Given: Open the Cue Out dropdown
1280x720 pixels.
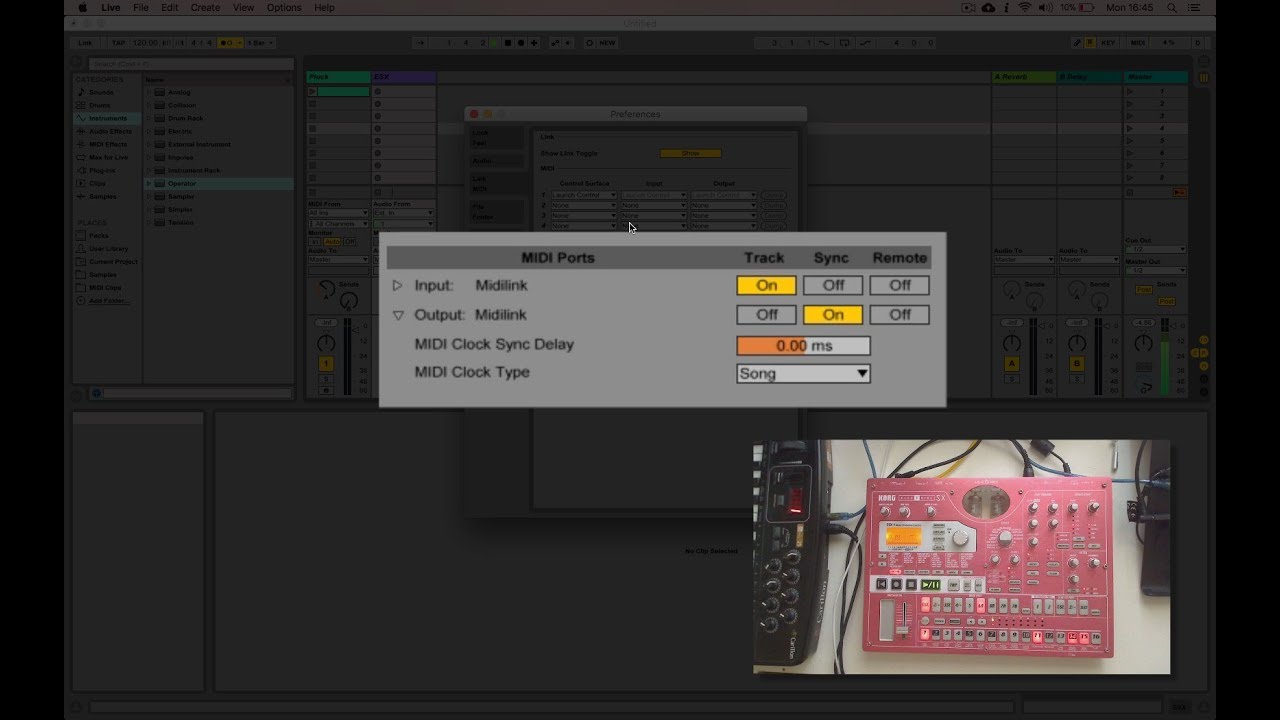Looking at the screenshot, I should click(x=1155, y=249).
